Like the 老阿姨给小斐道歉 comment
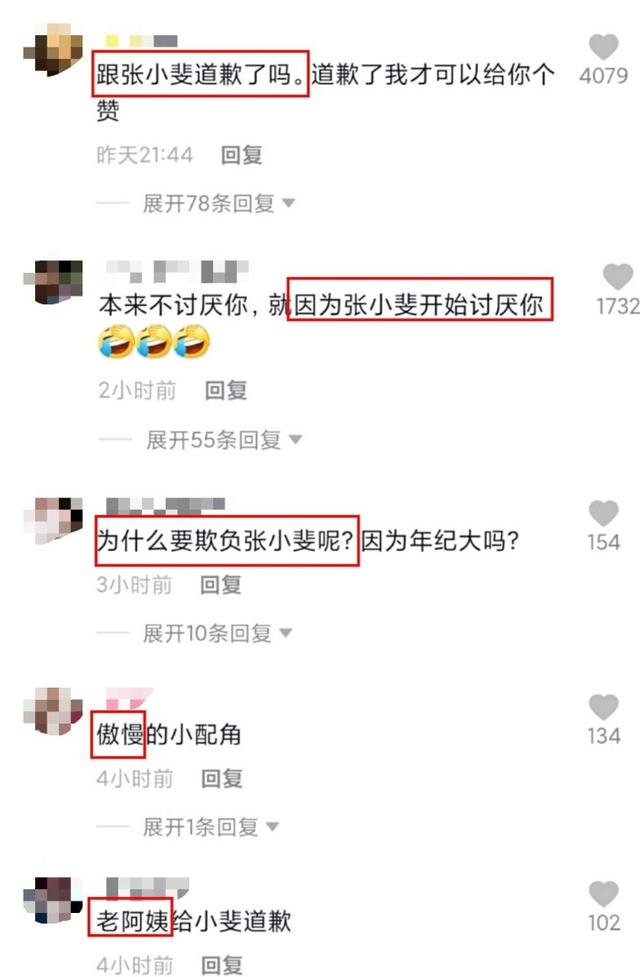 click(x=603, y=894)
